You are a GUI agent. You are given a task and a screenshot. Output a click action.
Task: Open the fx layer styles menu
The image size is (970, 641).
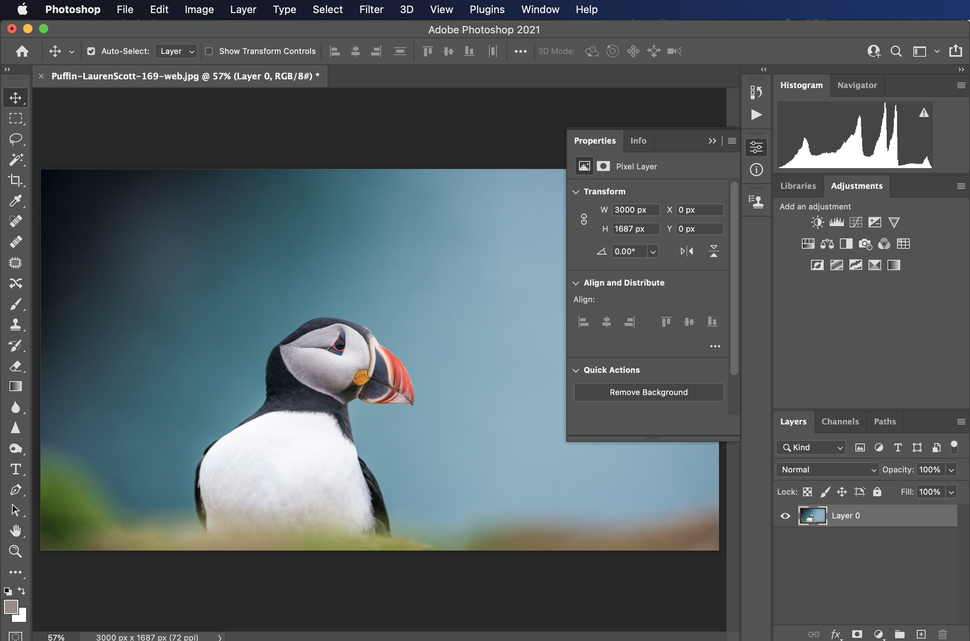[x=836, y=634]
